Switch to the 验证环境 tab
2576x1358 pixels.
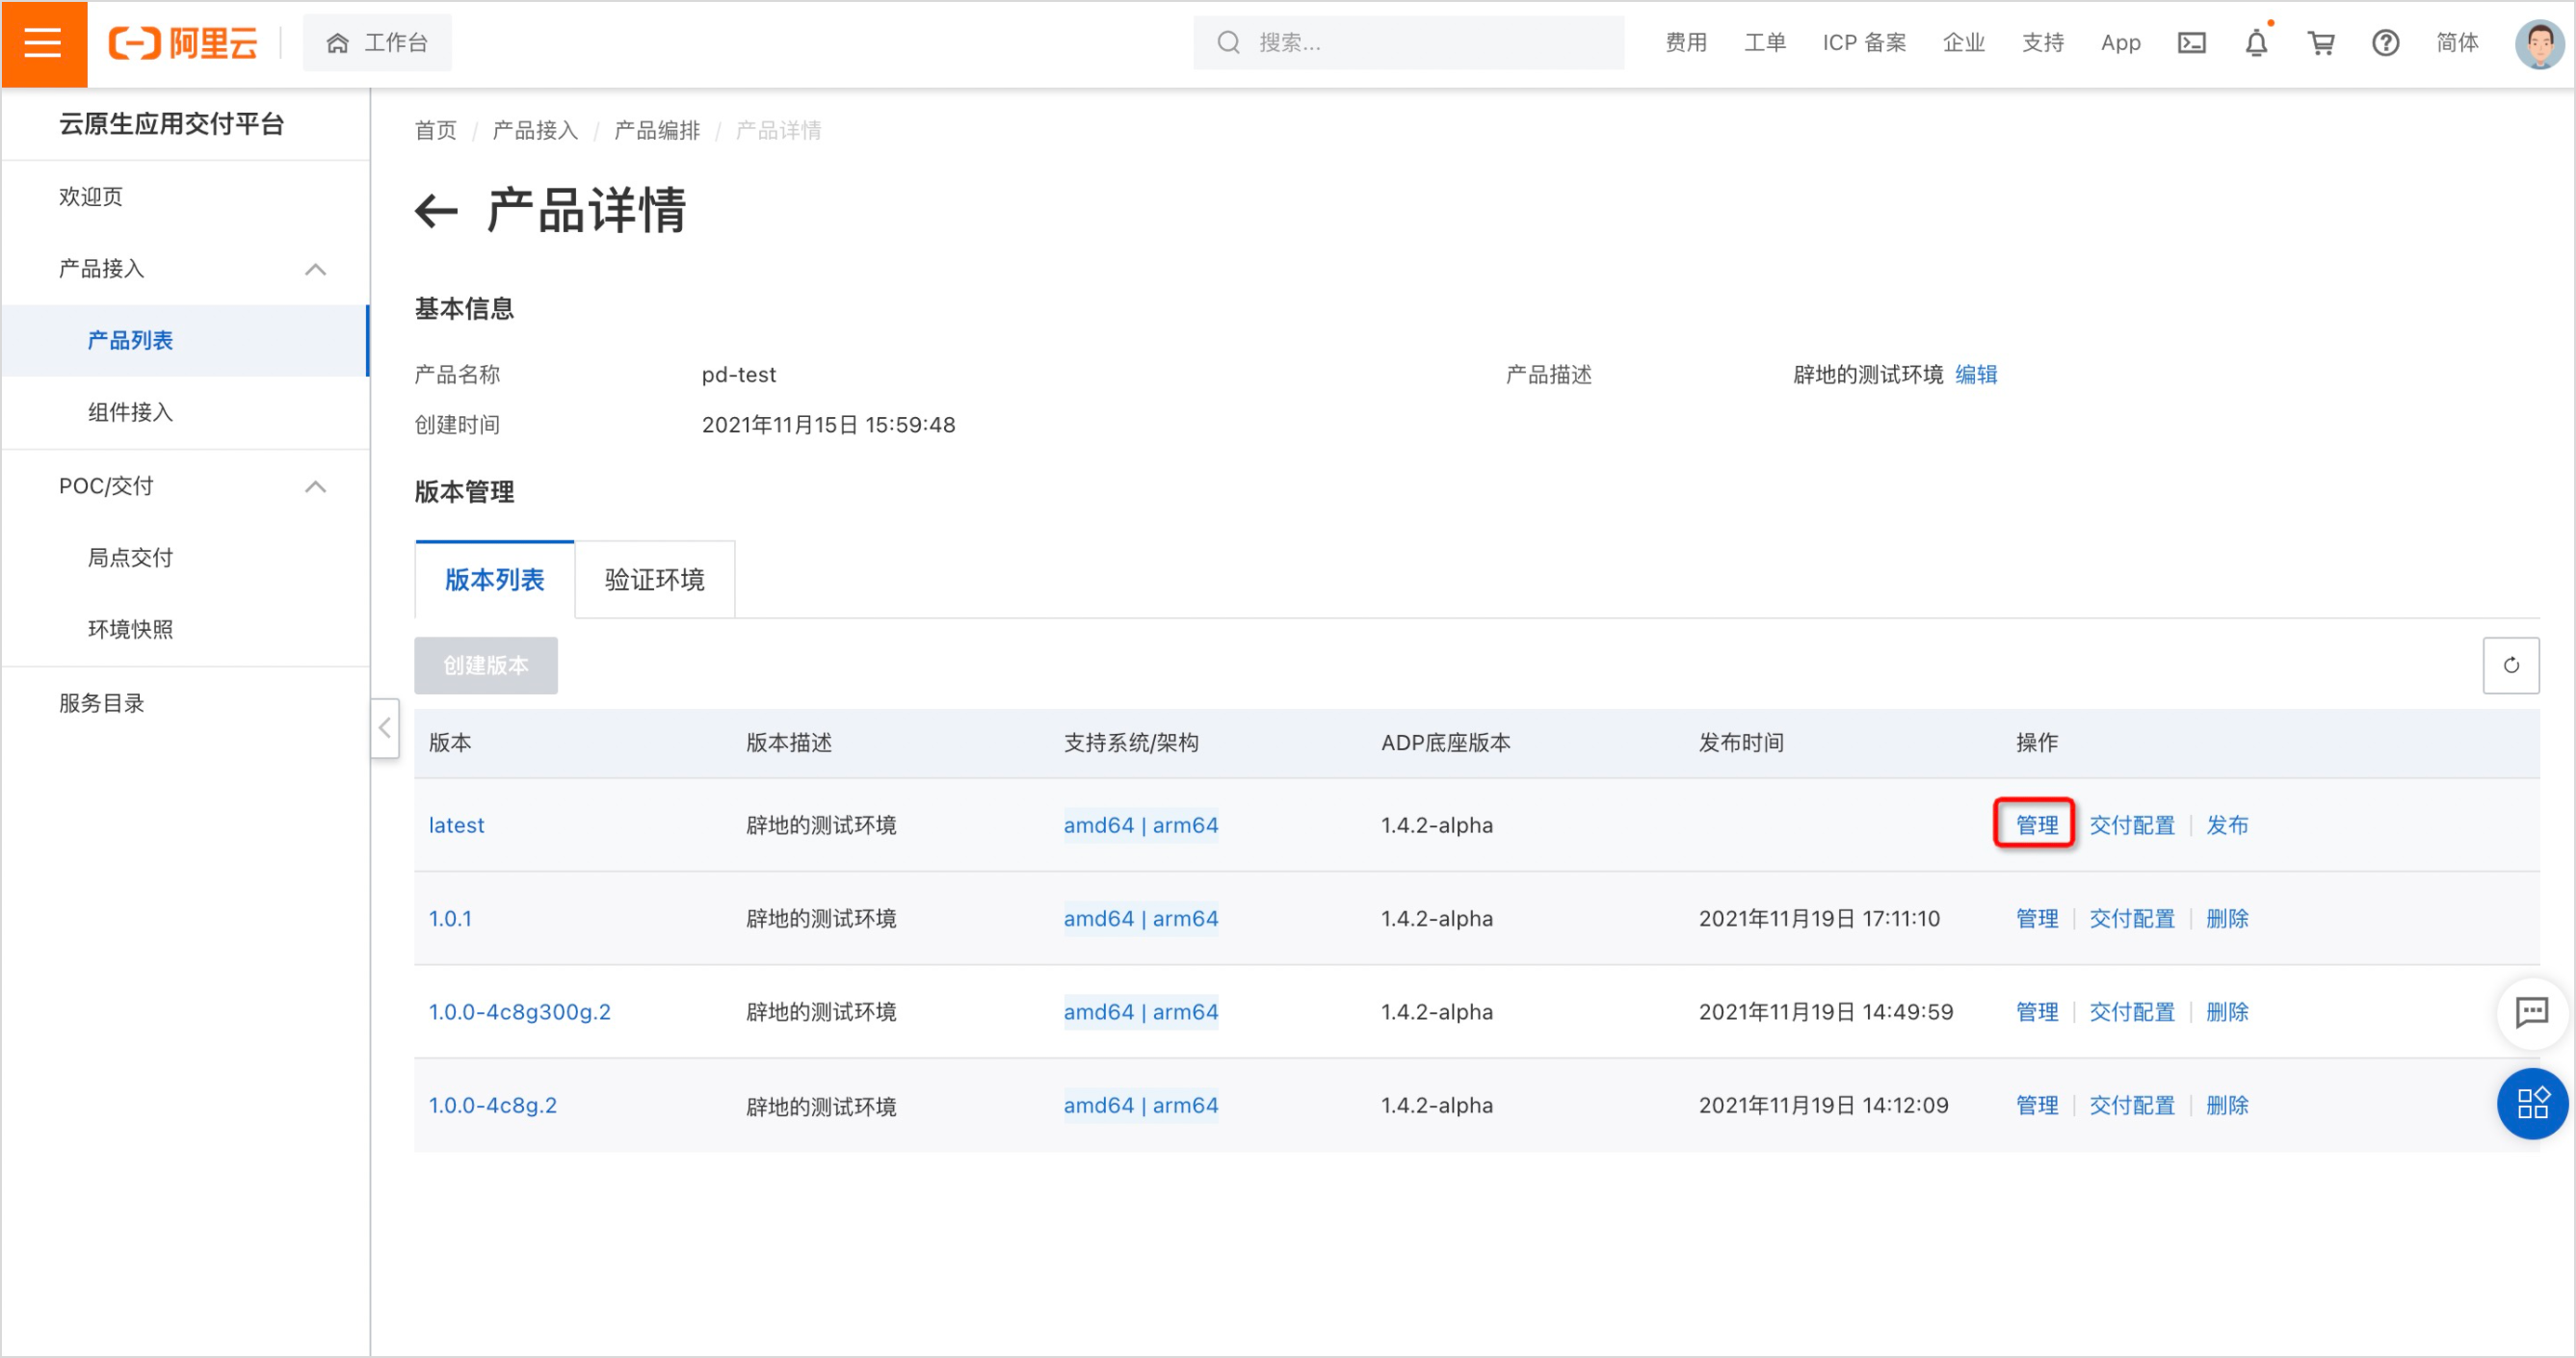point(654,580)
